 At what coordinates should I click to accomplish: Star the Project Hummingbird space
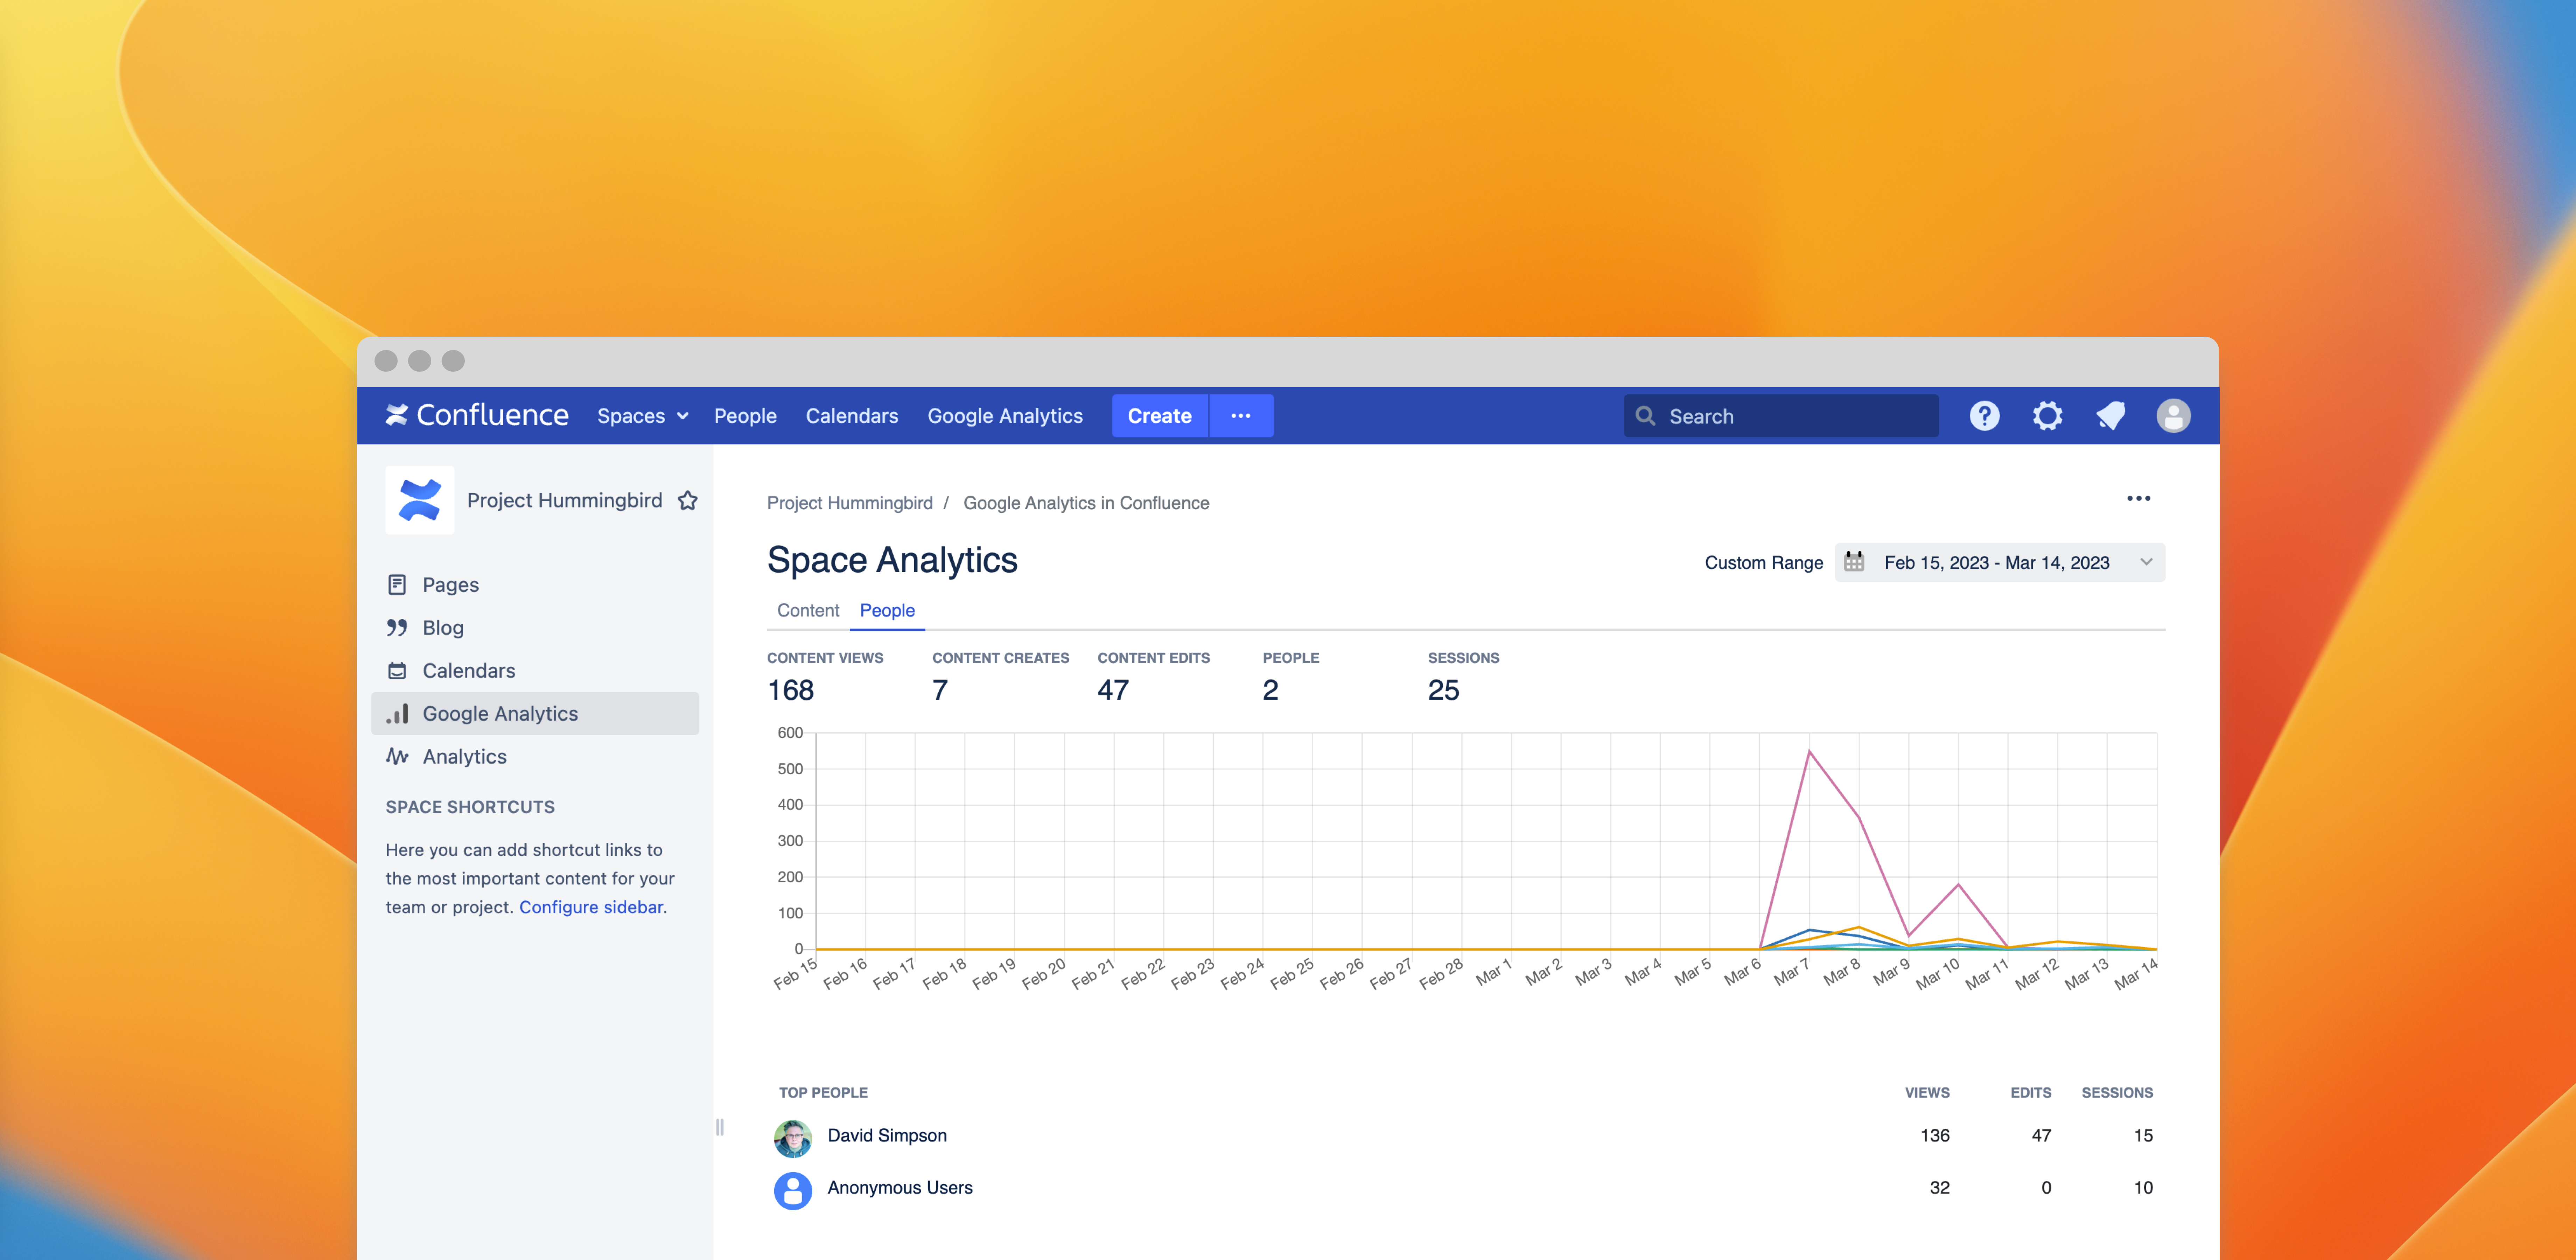click(x=688, y=500)
